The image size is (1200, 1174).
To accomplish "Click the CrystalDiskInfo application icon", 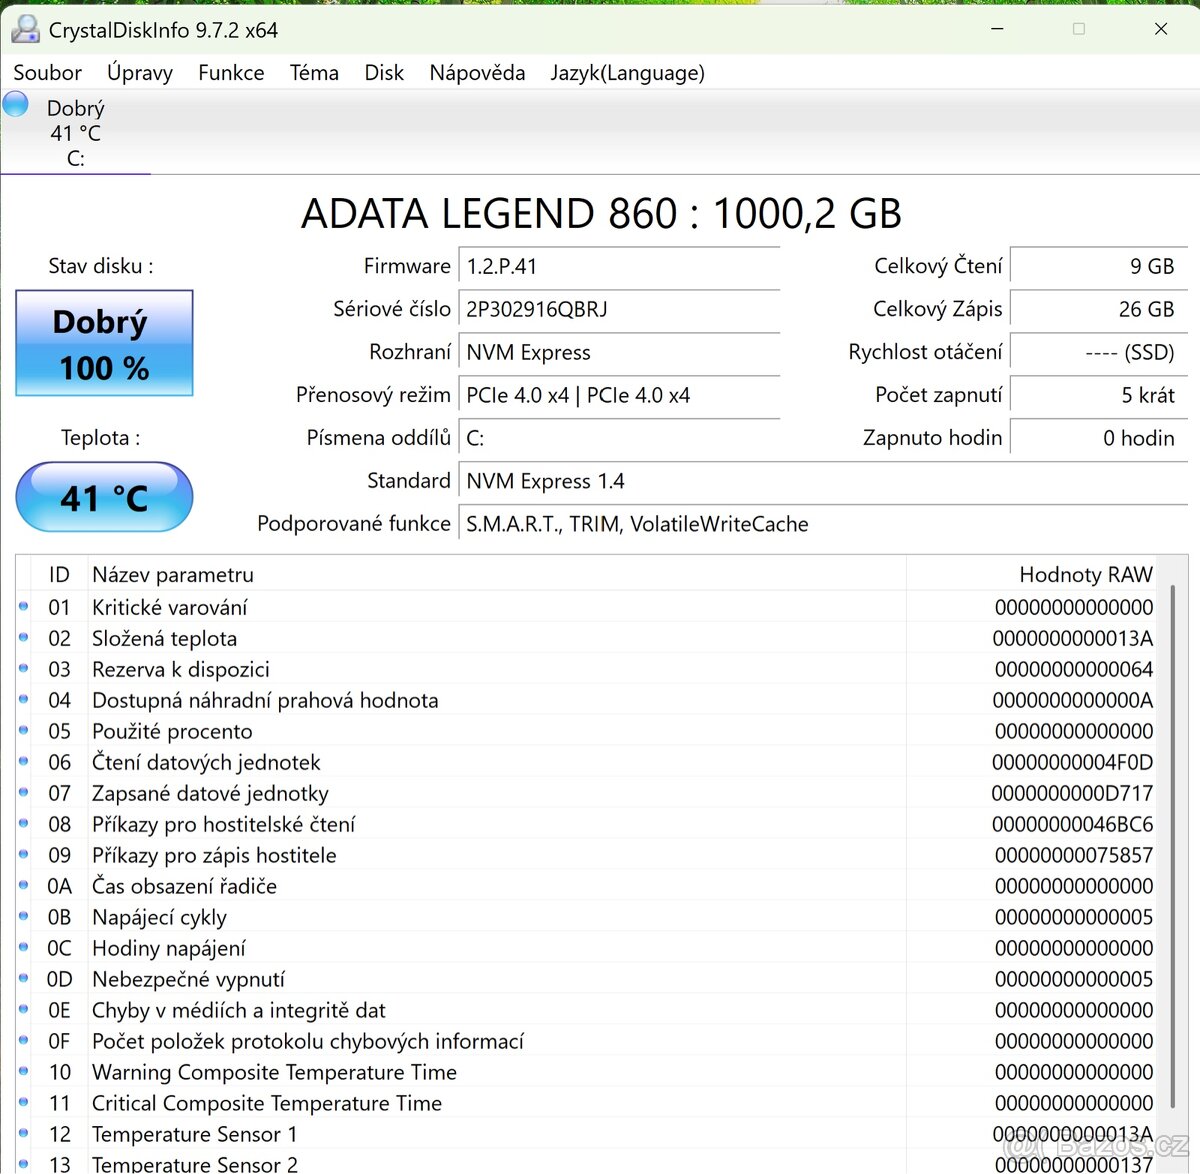I will pos(25,29).
